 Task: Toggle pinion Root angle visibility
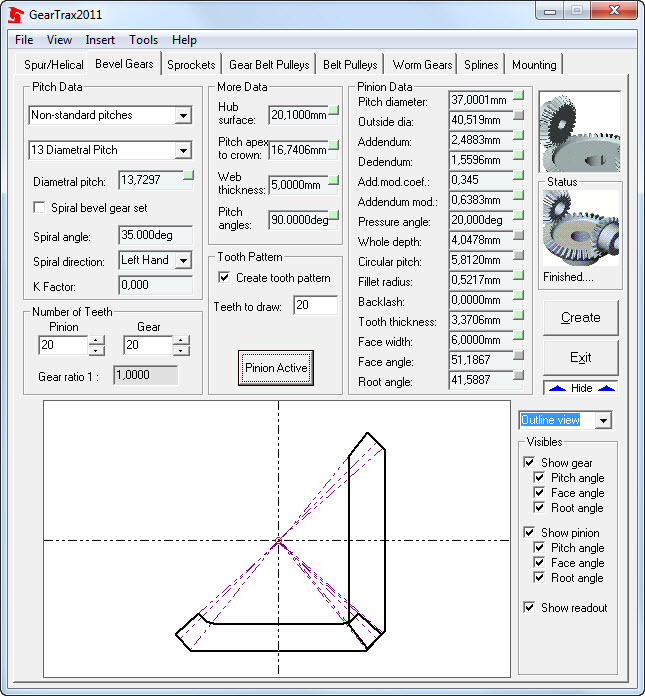pyautogui.click(x=539, y=577)
